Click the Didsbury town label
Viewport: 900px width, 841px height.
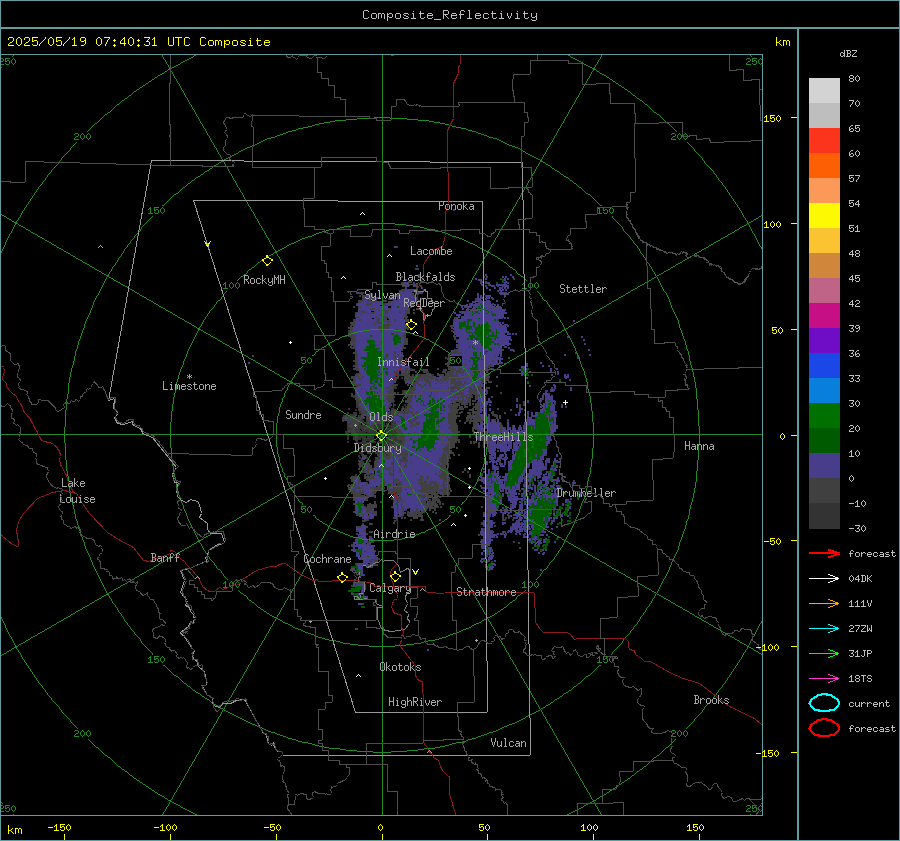click(377, 448)
